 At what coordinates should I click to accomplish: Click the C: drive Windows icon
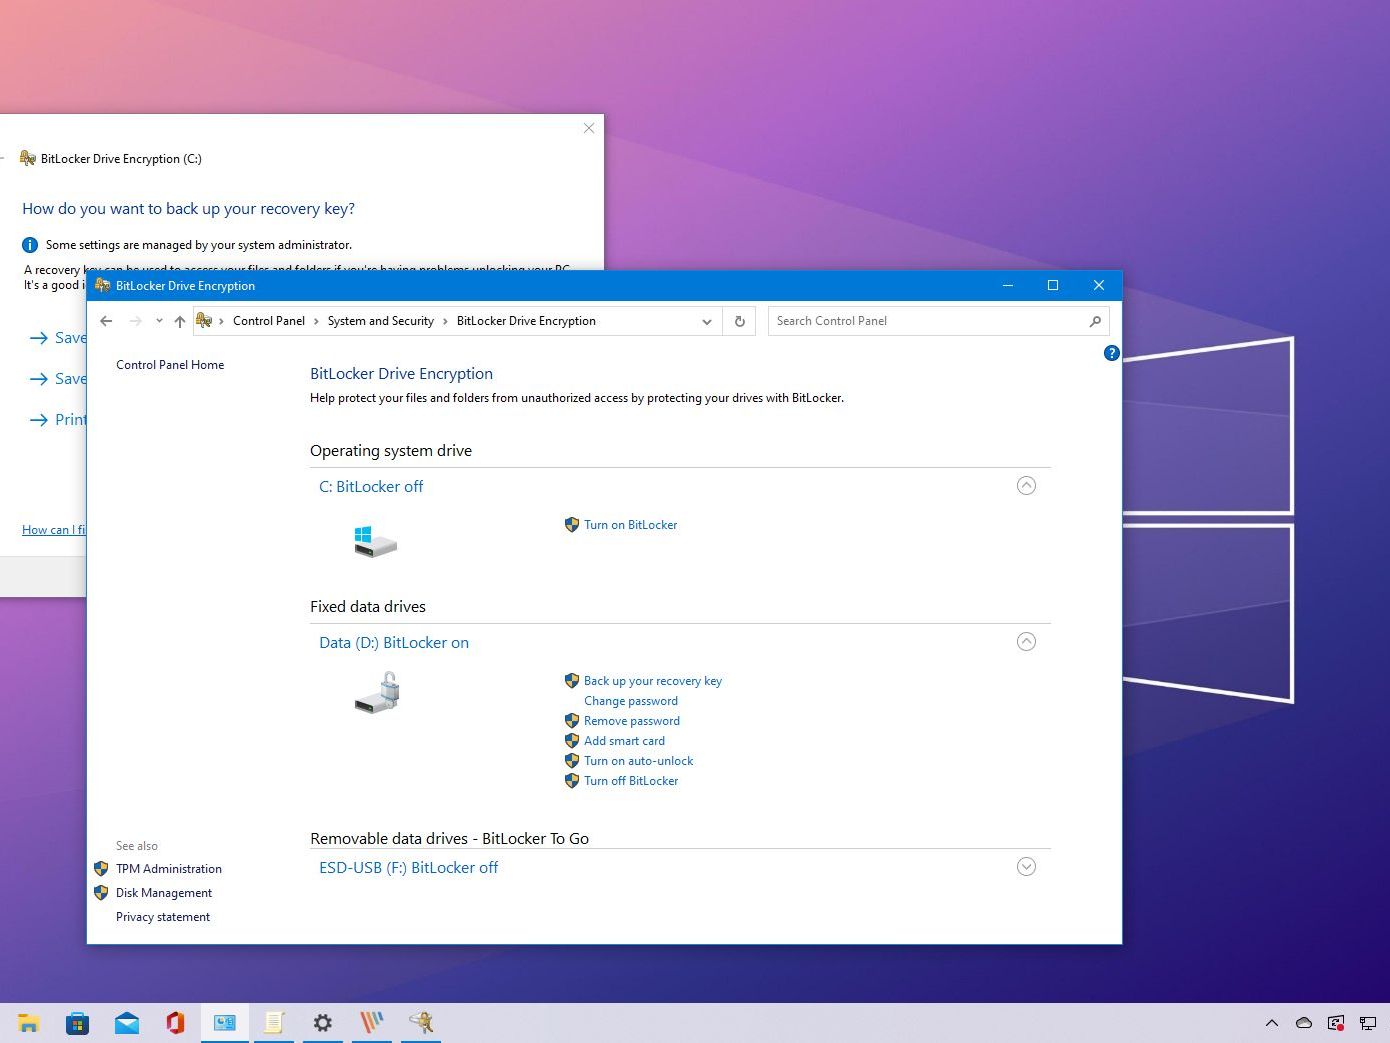pyautogui.click(x=375, y=542)
